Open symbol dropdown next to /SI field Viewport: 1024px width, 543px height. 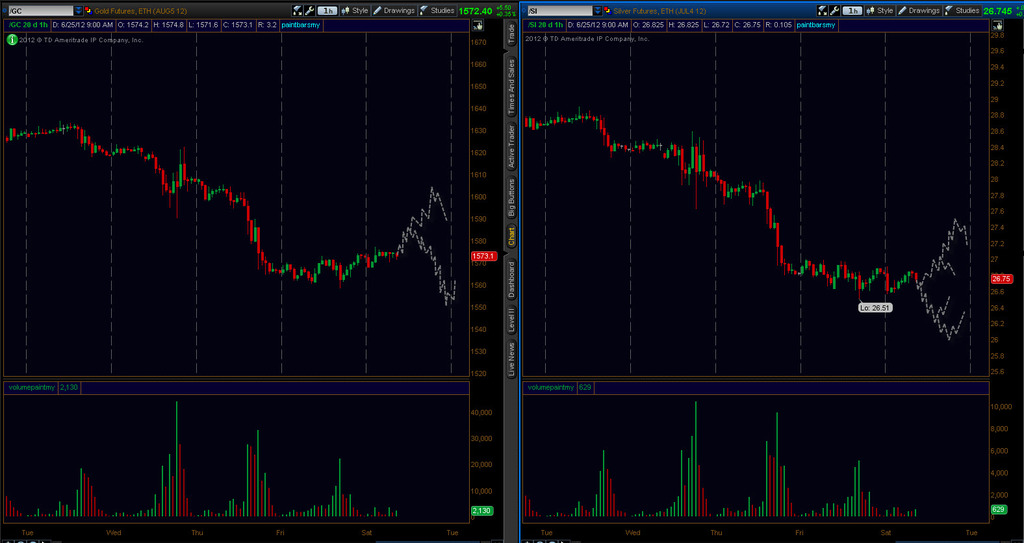(599, 10)
